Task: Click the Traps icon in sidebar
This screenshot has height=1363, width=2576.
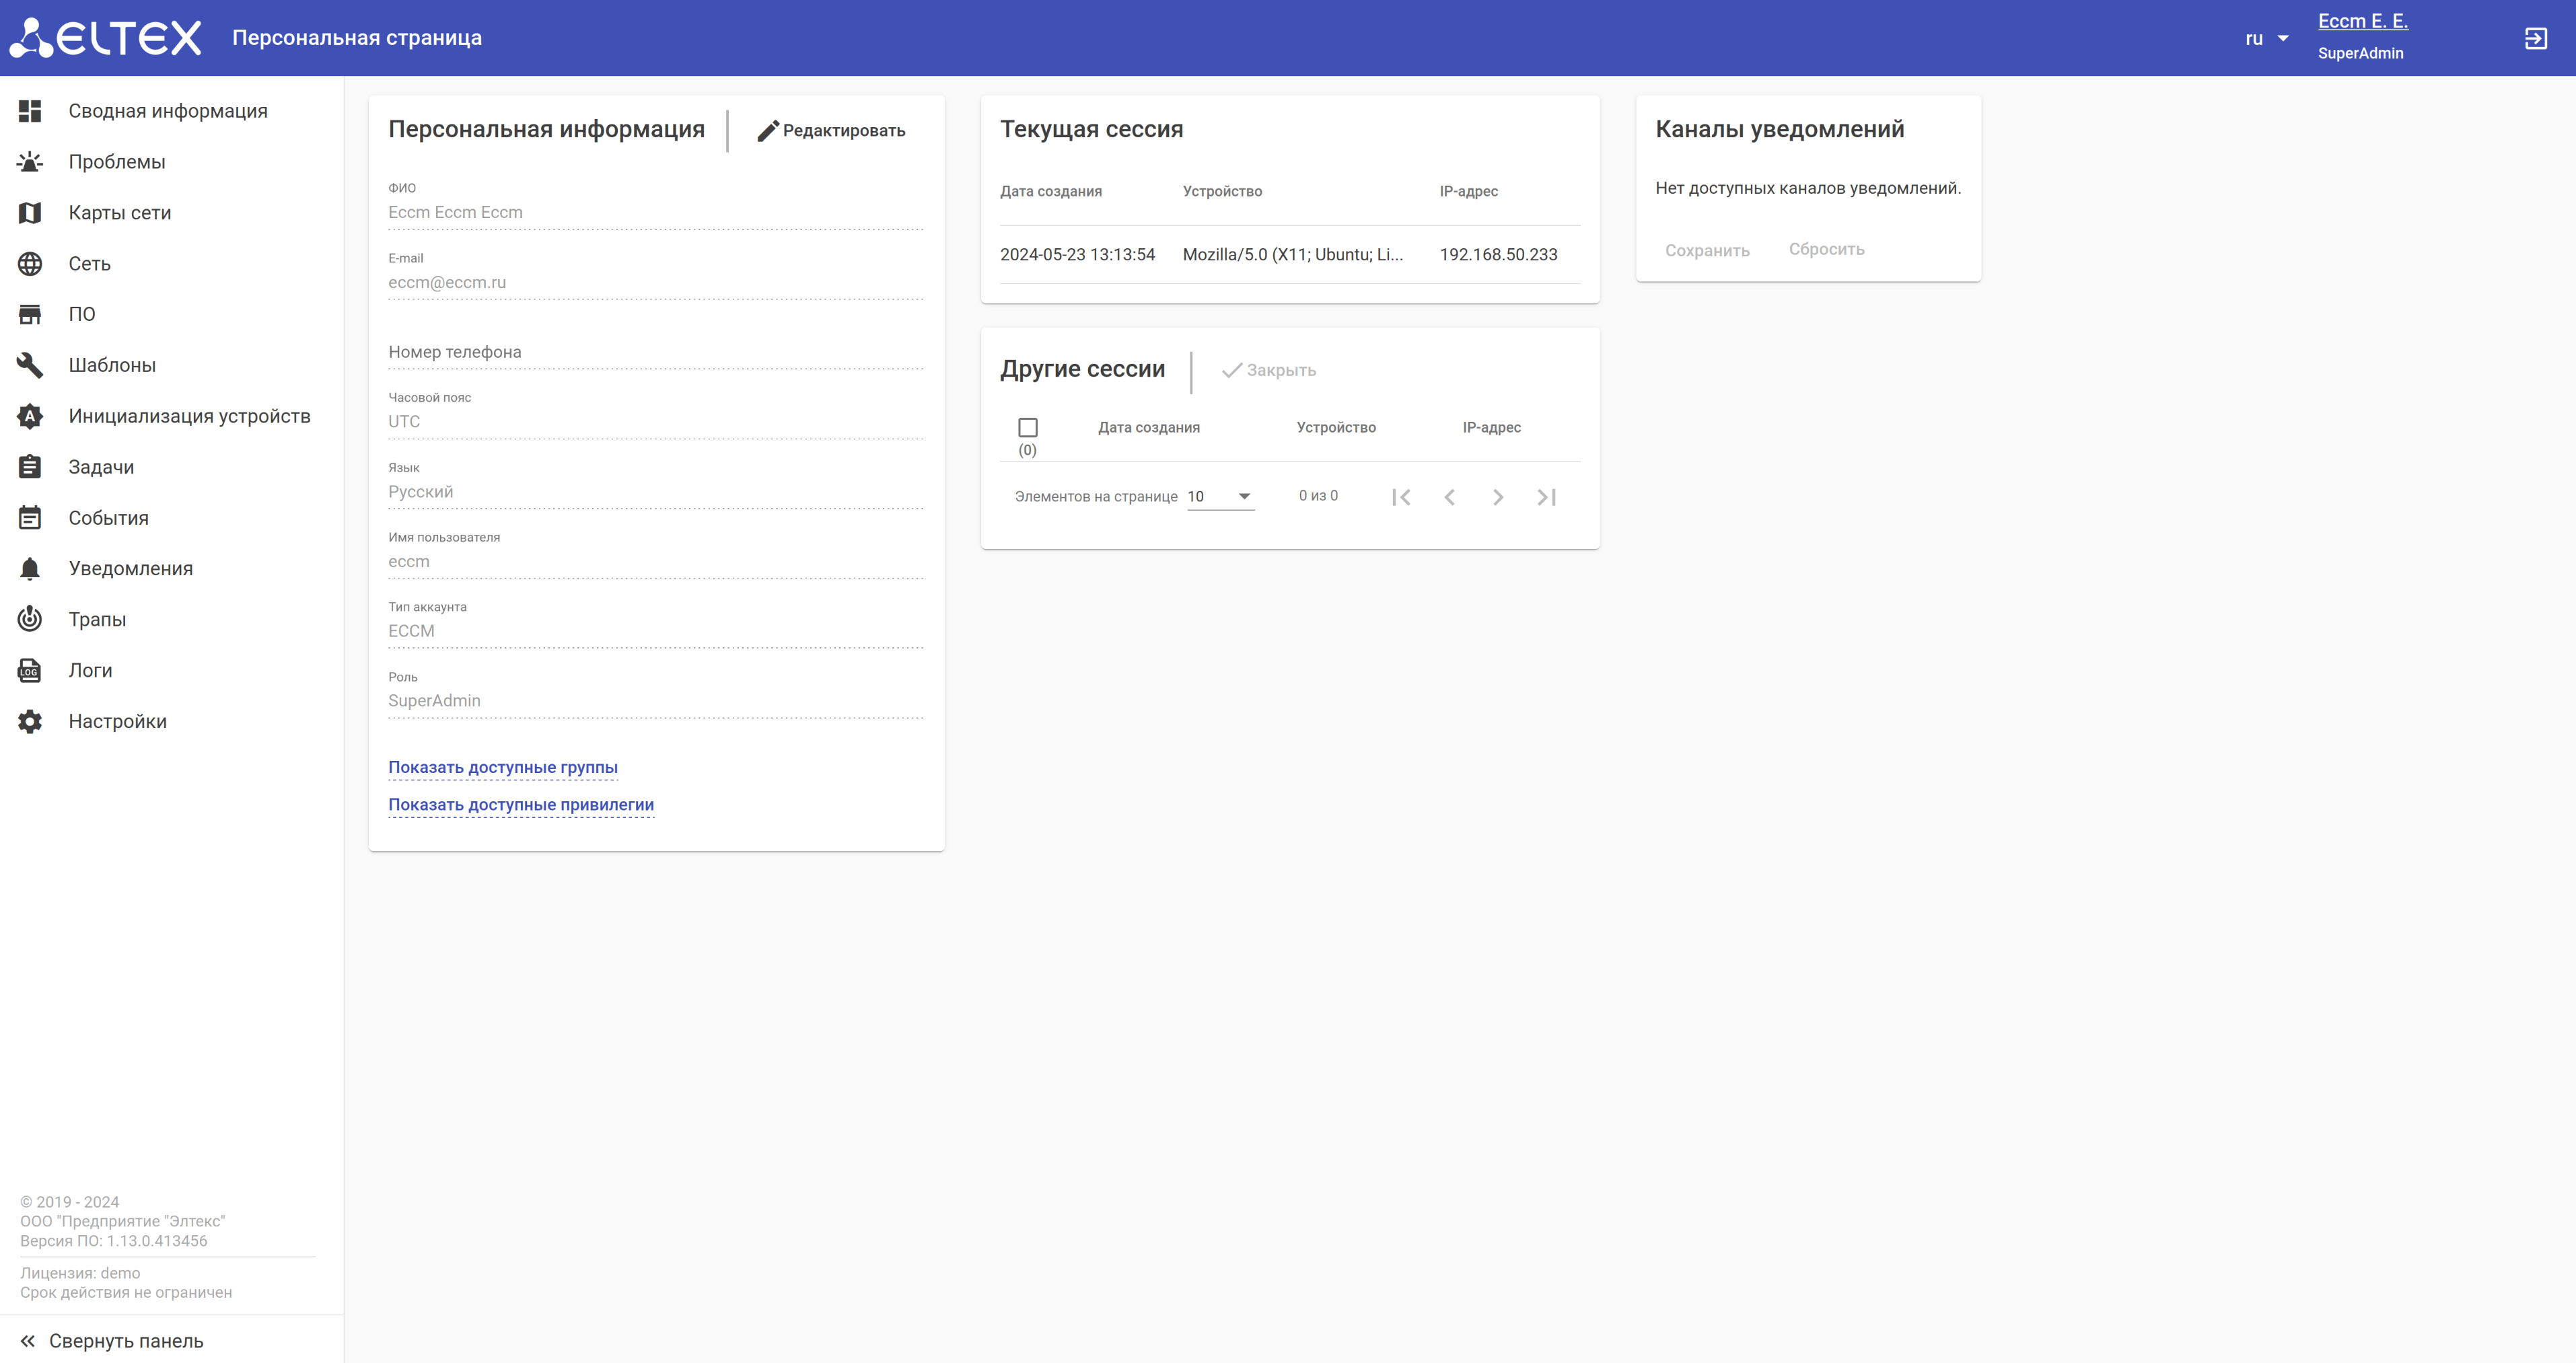Action: pyautogui.click(x=30, y=619)
